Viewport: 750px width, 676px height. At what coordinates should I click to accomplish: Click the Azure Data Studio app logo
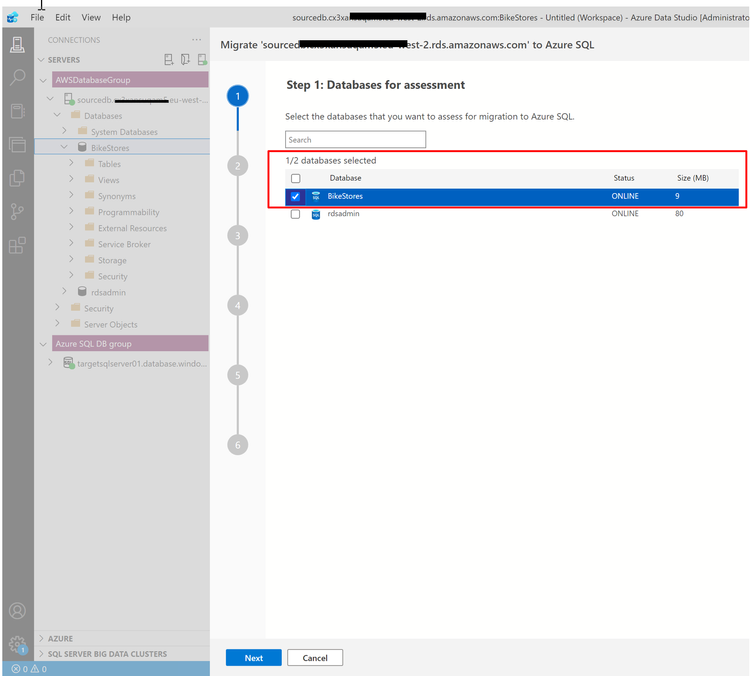click(x=13, y=18)
